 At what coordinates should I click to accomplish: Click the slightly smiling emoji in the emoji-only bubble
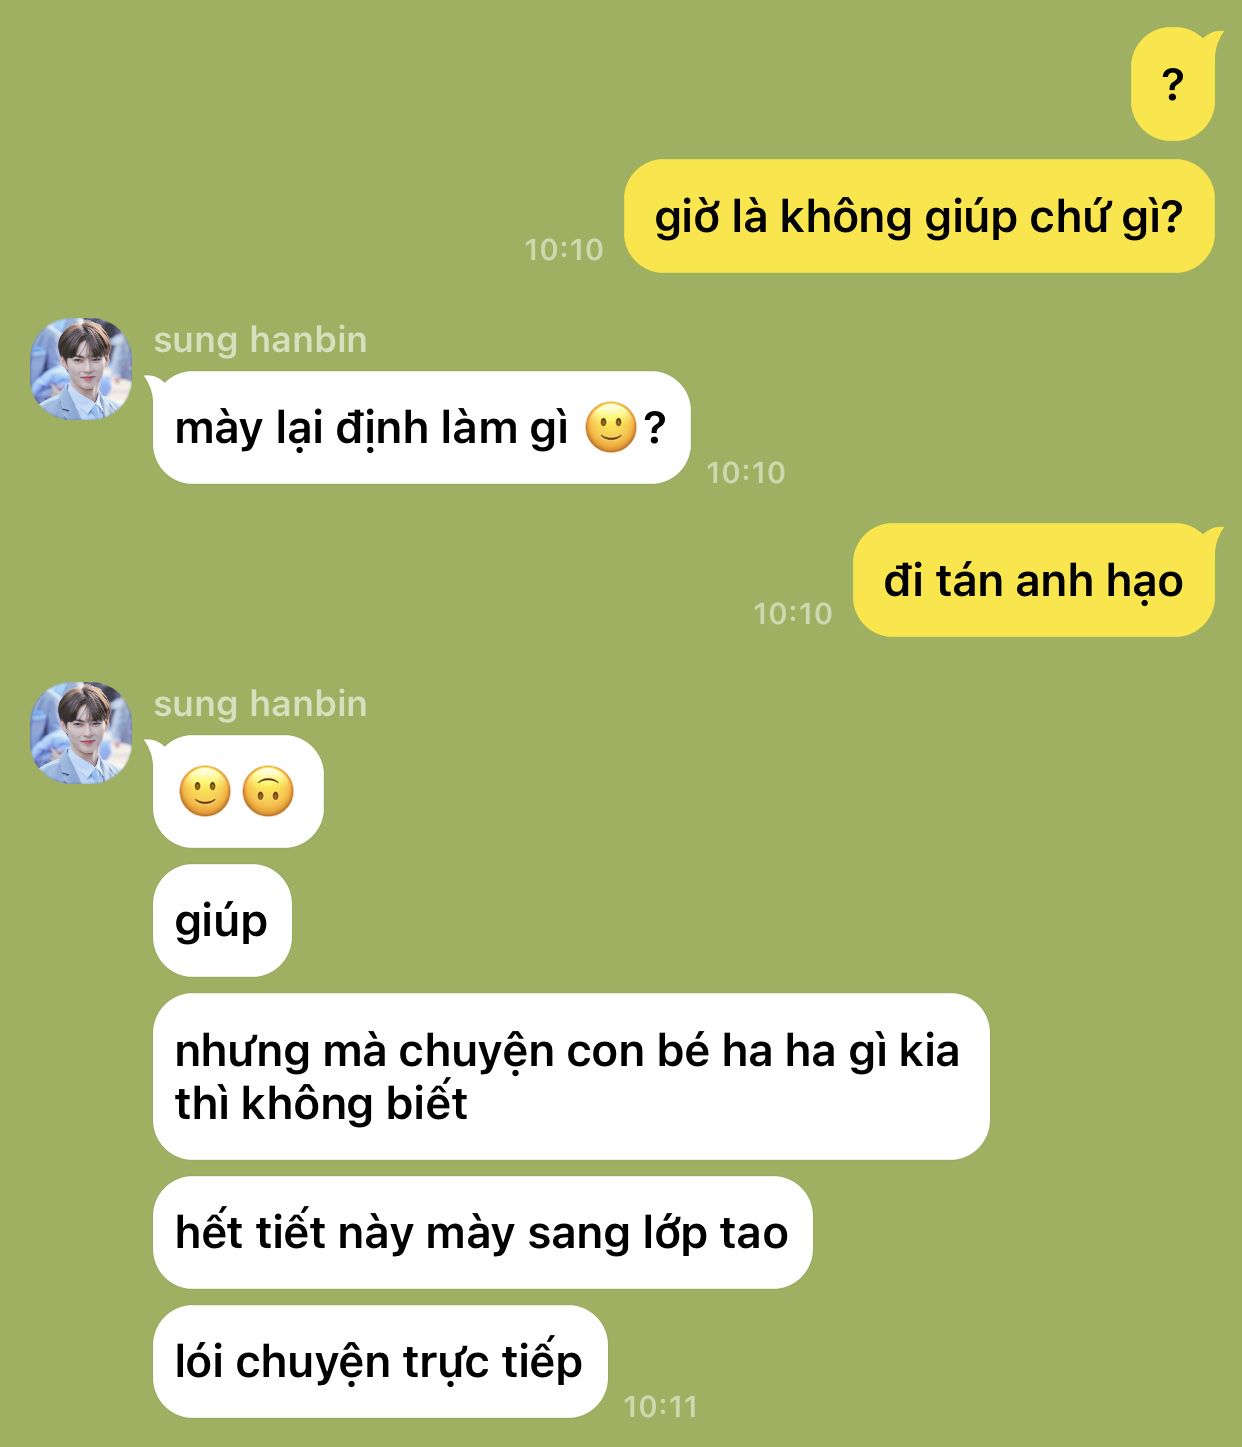click(x=205, y=792)
